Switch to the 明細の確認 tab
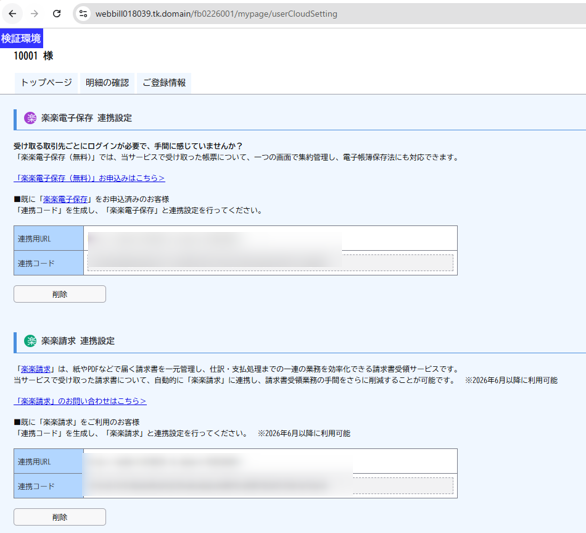Image resolution: width=586 pixels, height=533 pixels. coord(107,83)
